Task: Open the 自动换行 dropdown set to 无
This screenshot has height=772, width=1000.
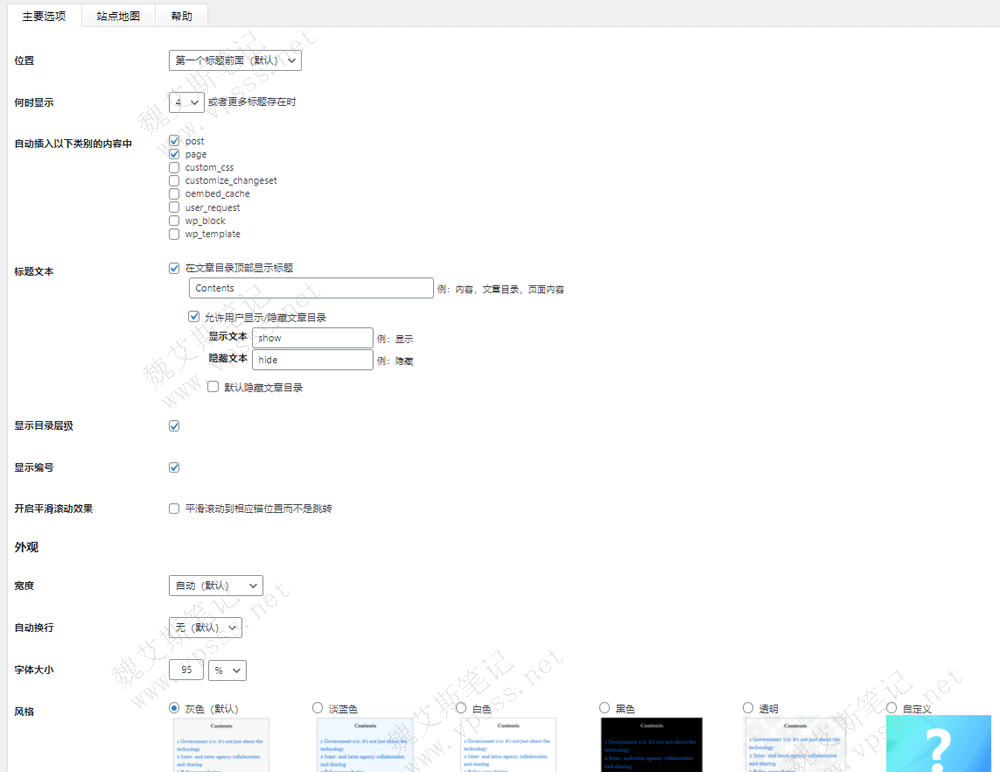Action: pyautogui.click(x=205, y=627)
